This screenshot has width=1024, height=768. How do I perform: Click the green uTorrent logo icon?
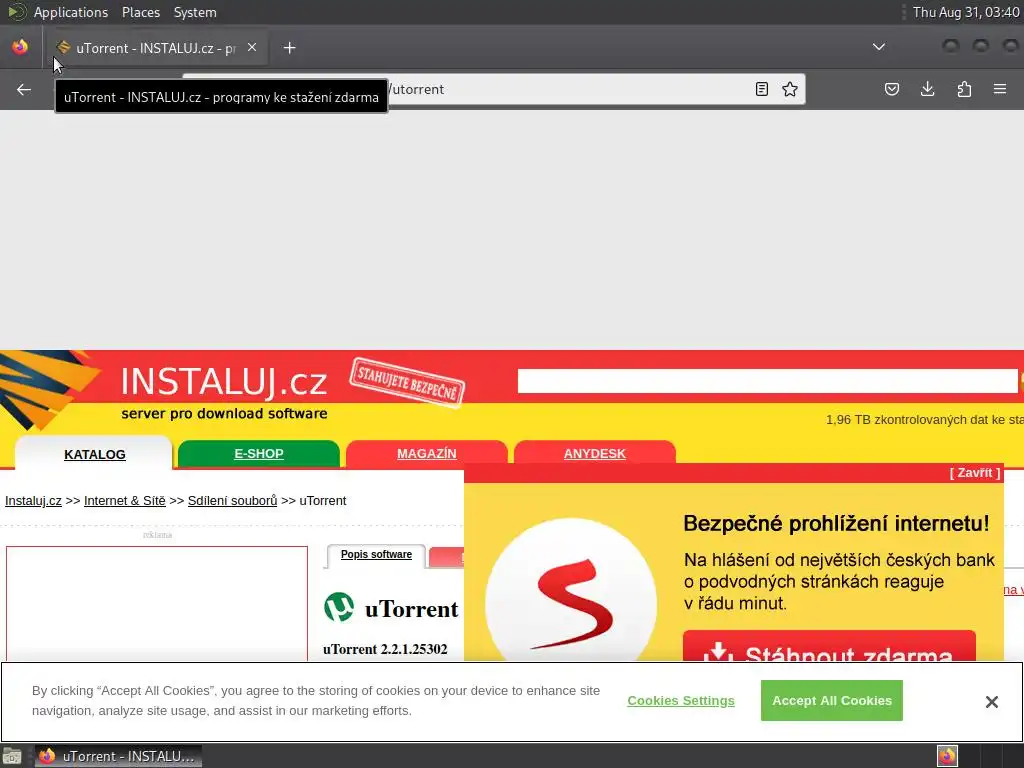[x=339, y=607]
